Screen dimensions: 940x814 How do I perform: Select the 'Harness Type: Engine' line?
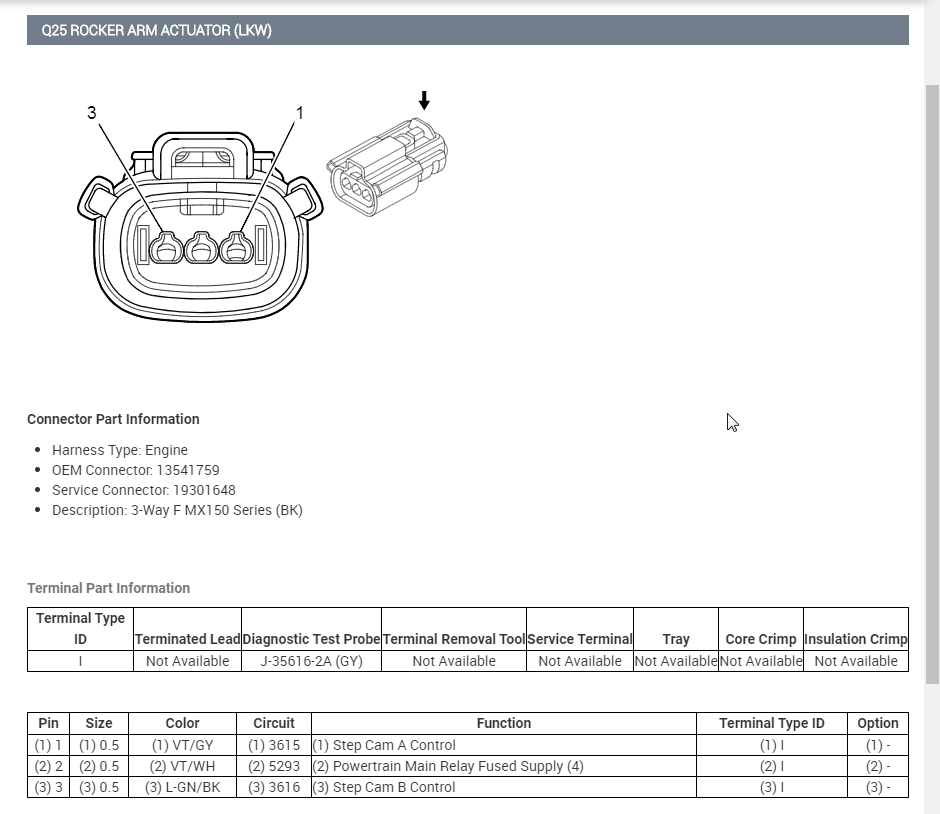pyautogui.click(x=120, y=450)
